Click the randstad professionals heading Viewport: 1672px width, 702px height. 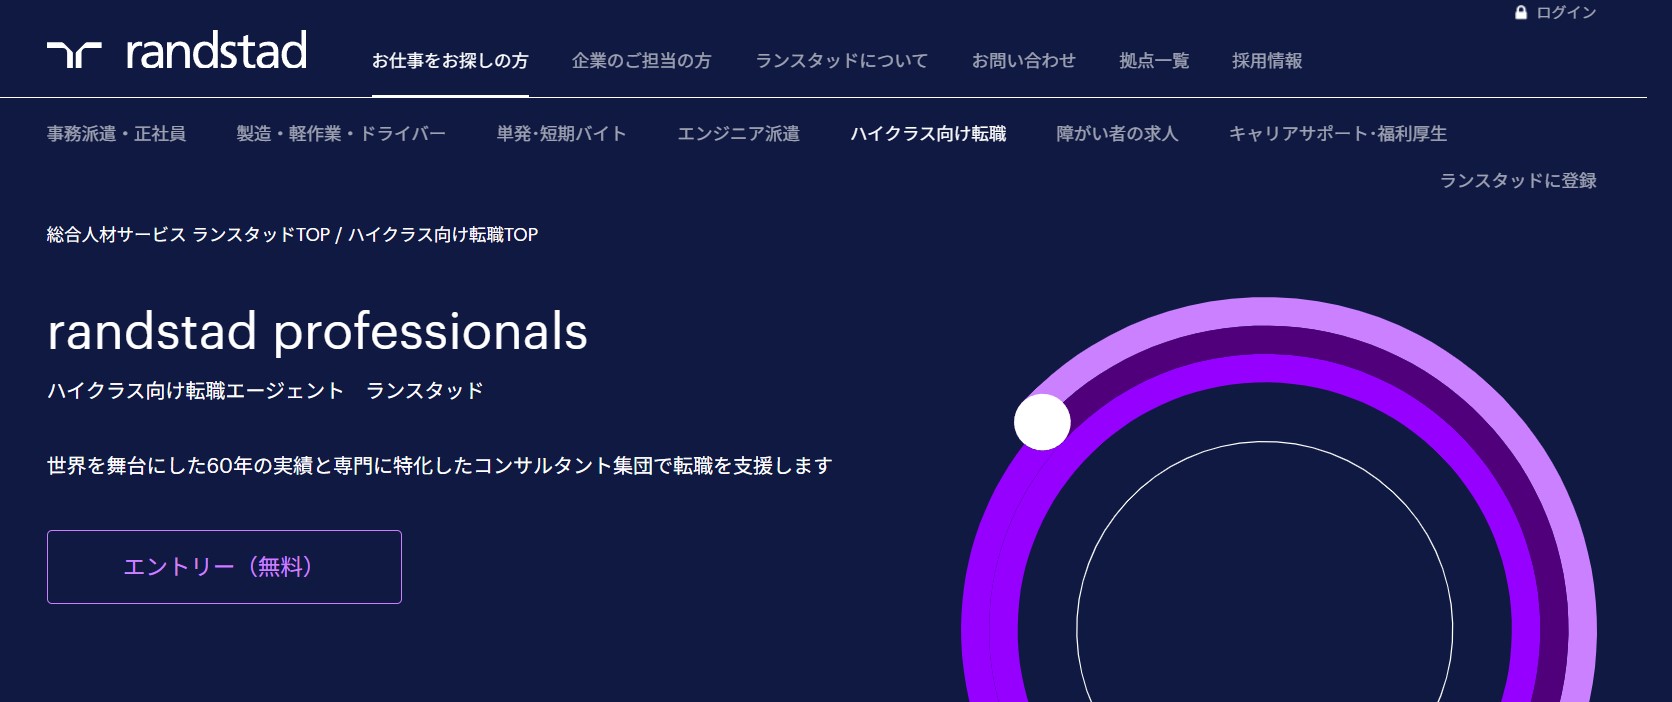click(x=317, y=332)
